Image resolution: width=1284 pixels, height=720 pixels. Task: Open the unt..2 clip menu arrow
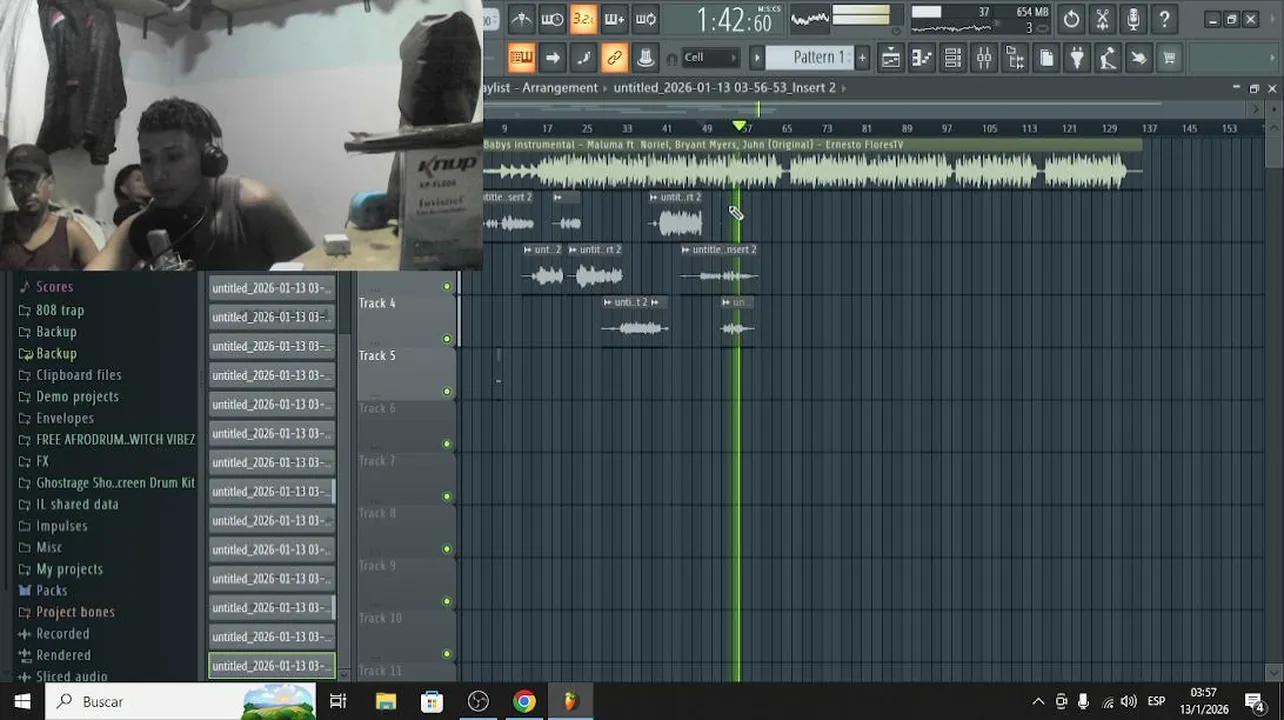pos(528,250)
